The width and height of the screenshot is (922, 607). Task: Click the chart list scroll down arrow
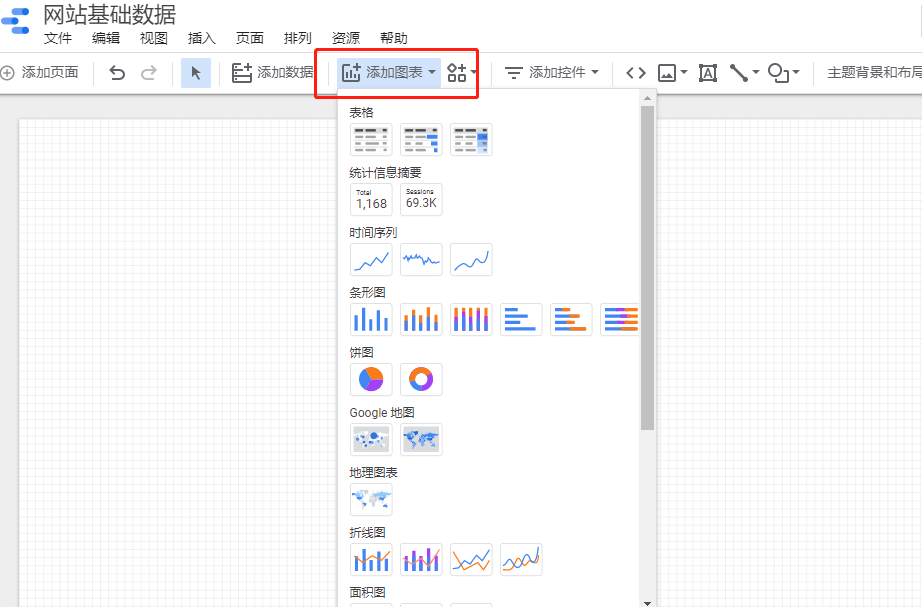(x=647, y=602)
